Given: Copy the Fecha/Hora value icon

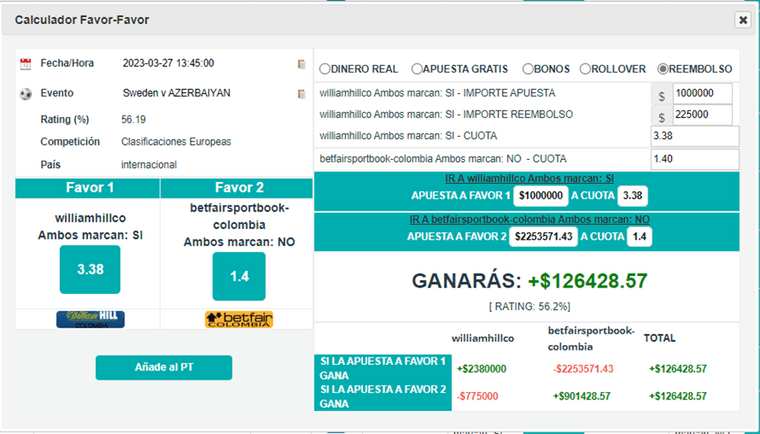Looking at the screenshot, I should 301,64.
